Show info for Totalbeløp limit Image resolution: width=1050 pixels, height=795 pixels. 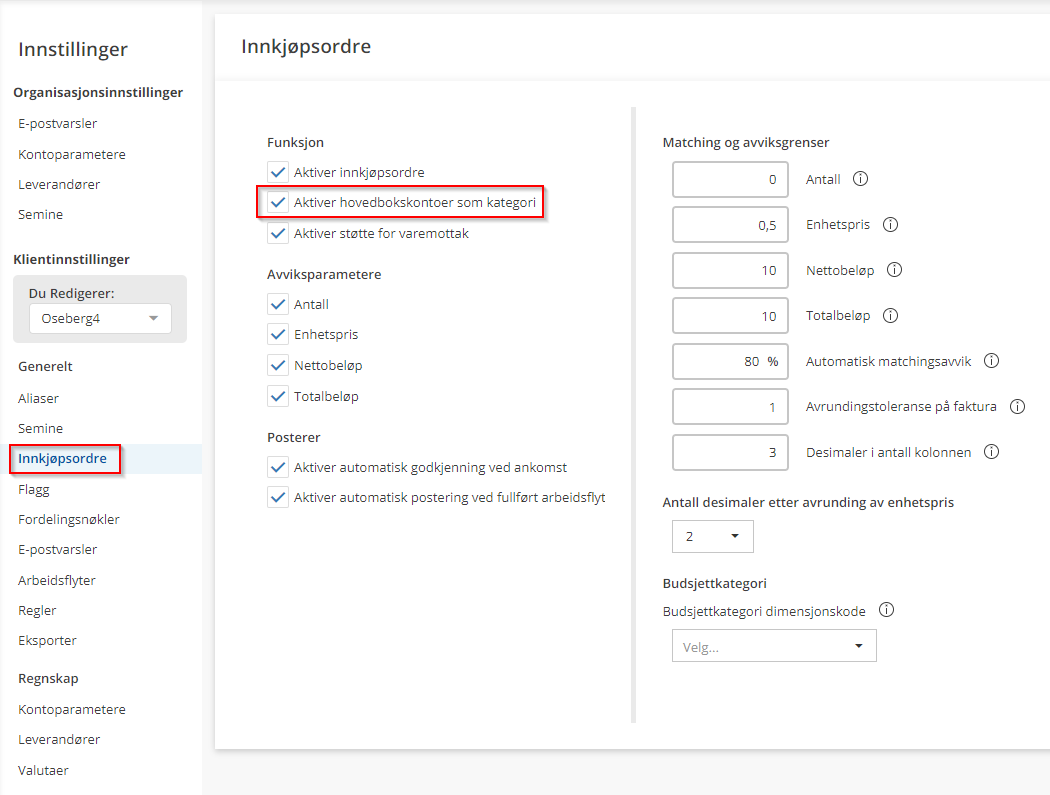[890, 316]
